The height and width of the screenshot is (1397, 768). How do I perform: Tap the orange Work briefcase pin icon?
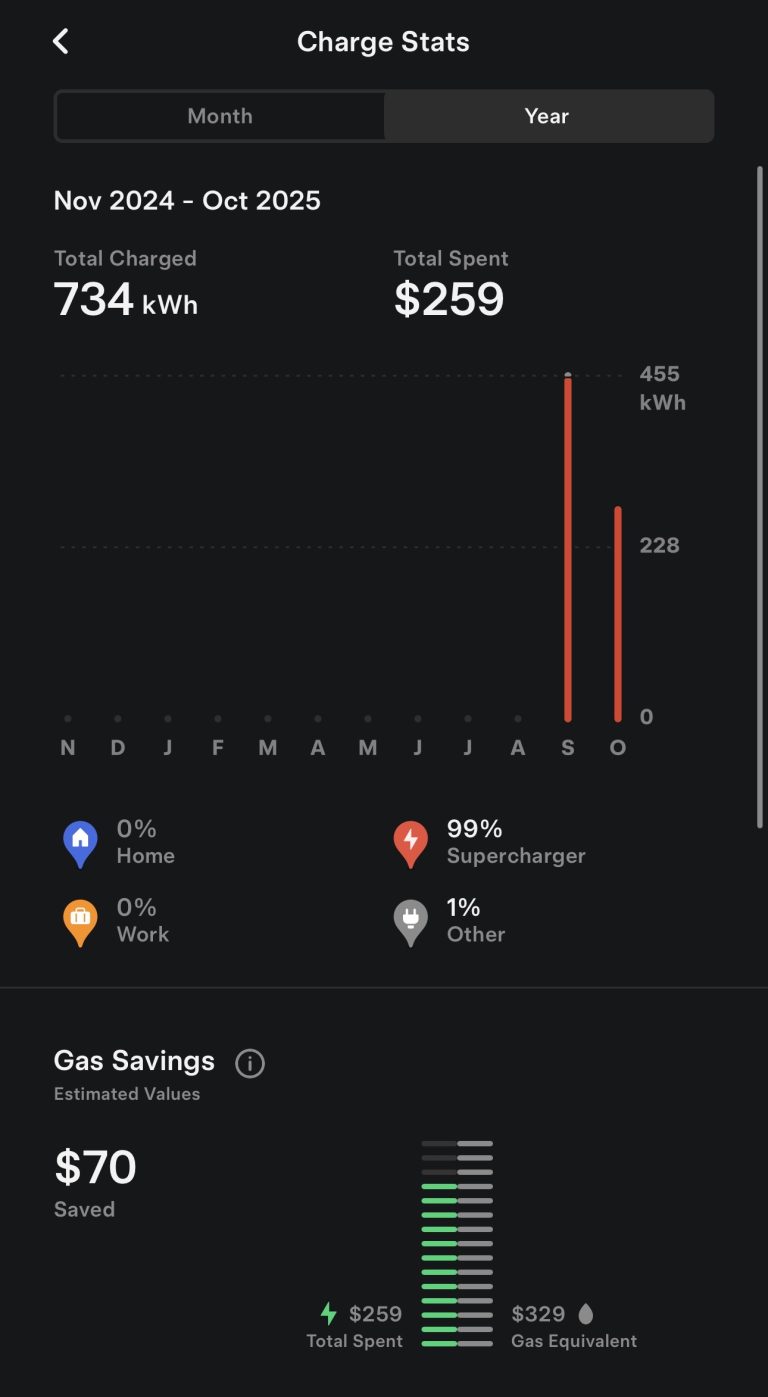pyautogui.click(x=80, y=922)
